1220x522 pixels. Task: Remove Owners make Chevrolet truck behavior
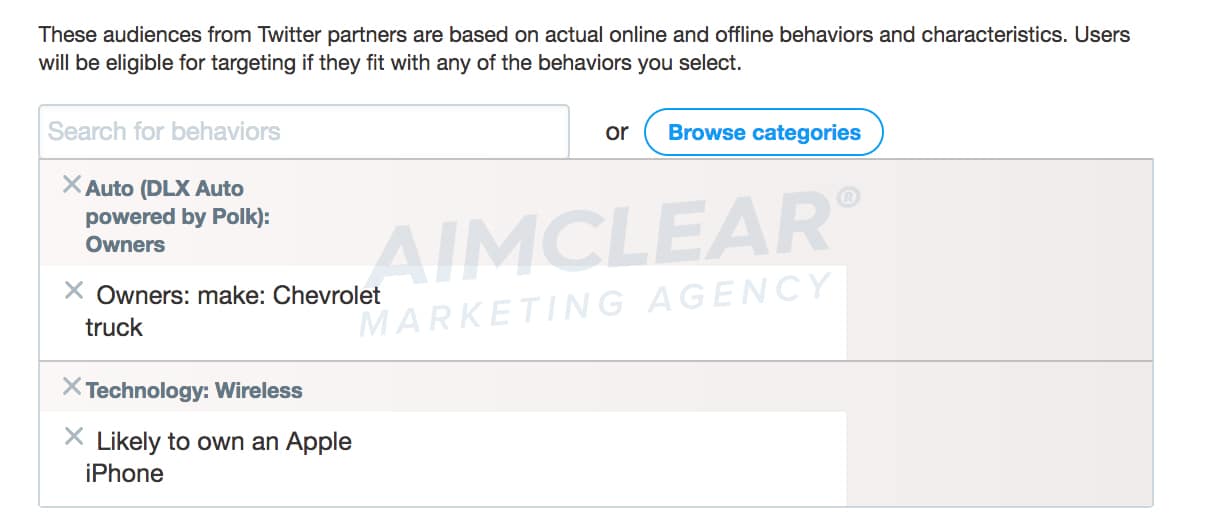pos(73,290)
